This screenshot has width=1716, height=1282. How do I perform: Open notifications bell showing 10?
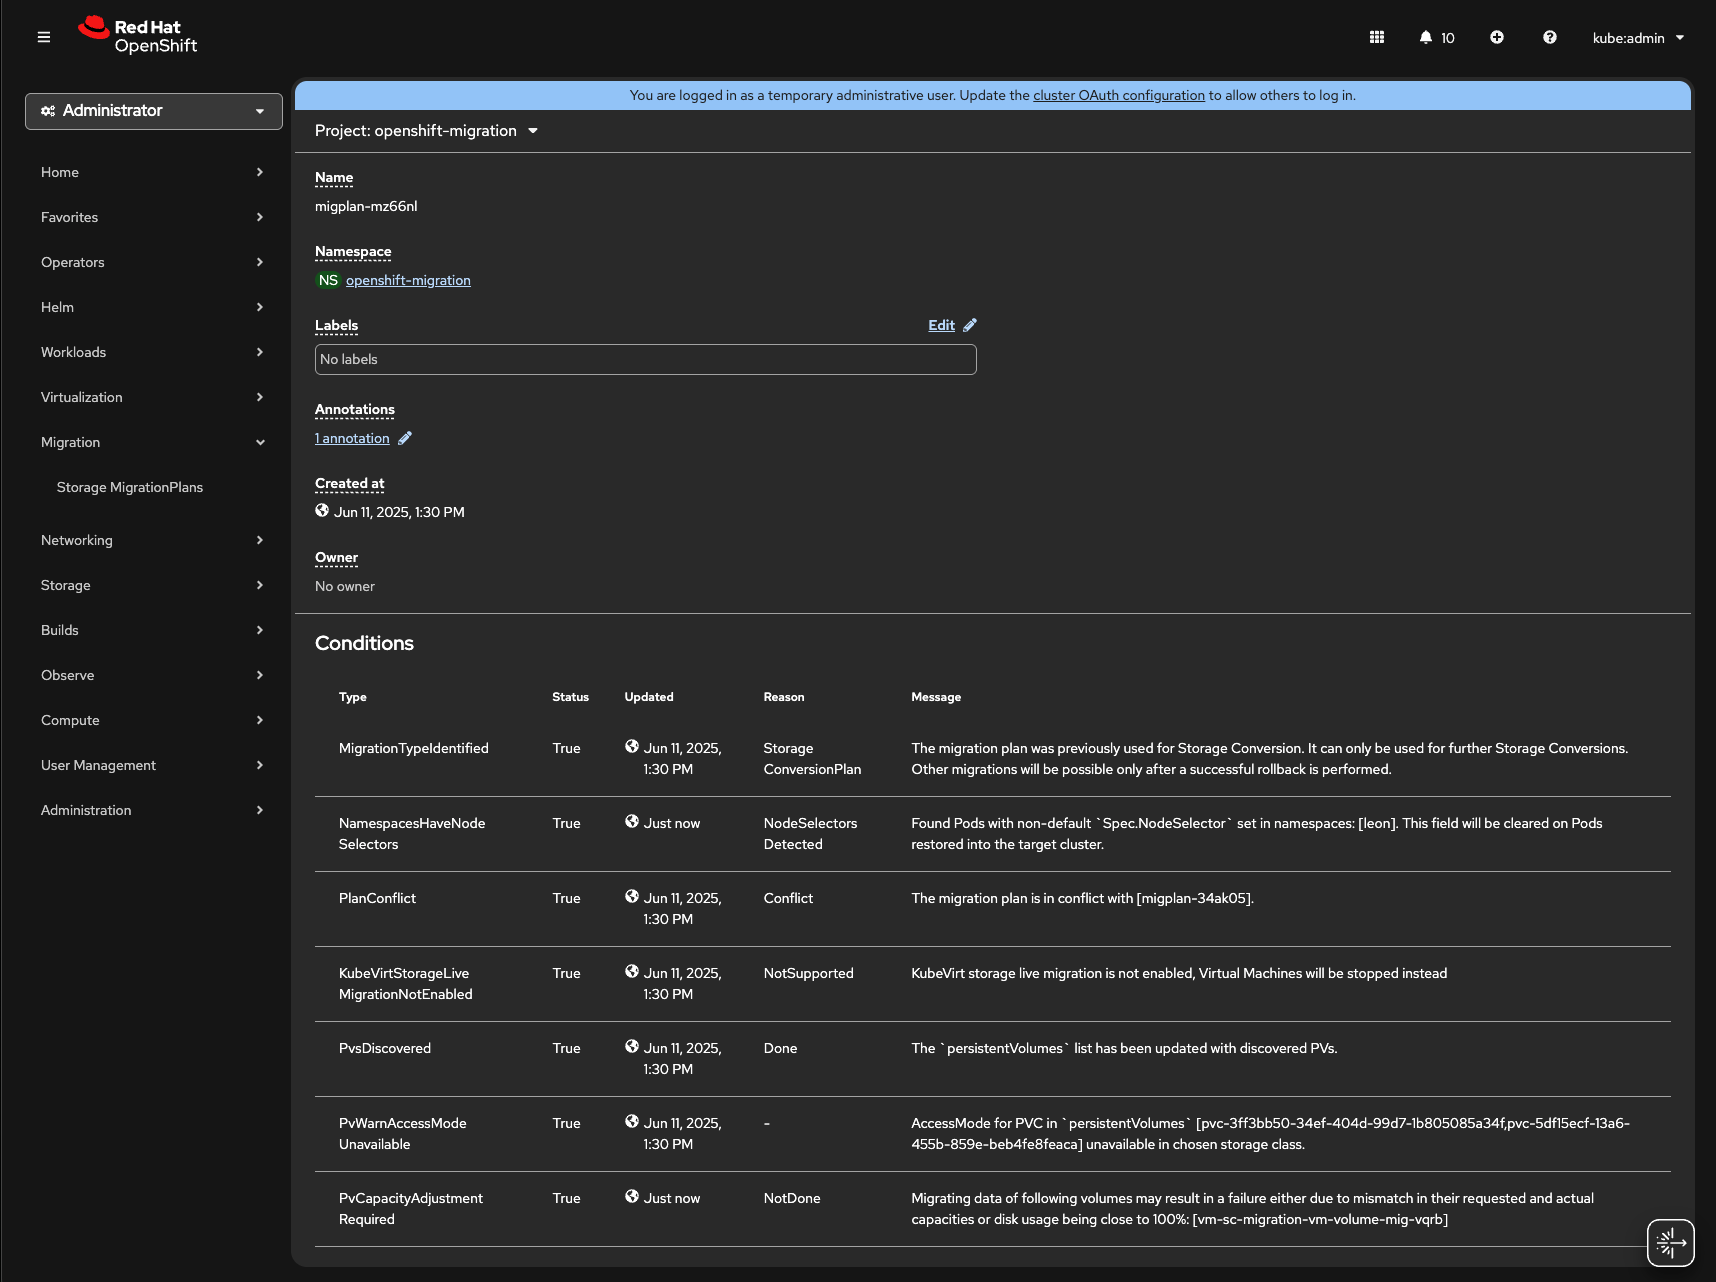(1437, 38)
